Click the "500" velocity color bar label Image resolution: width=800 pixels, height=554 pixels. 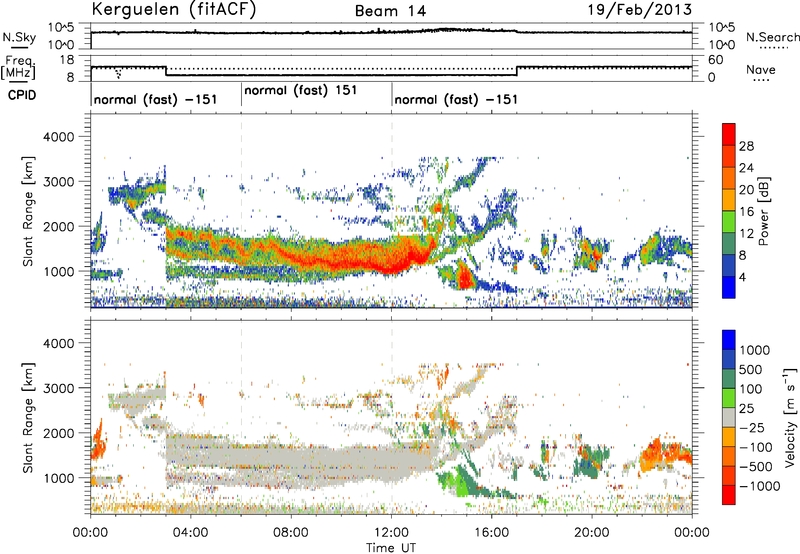(x=751, y=369)
